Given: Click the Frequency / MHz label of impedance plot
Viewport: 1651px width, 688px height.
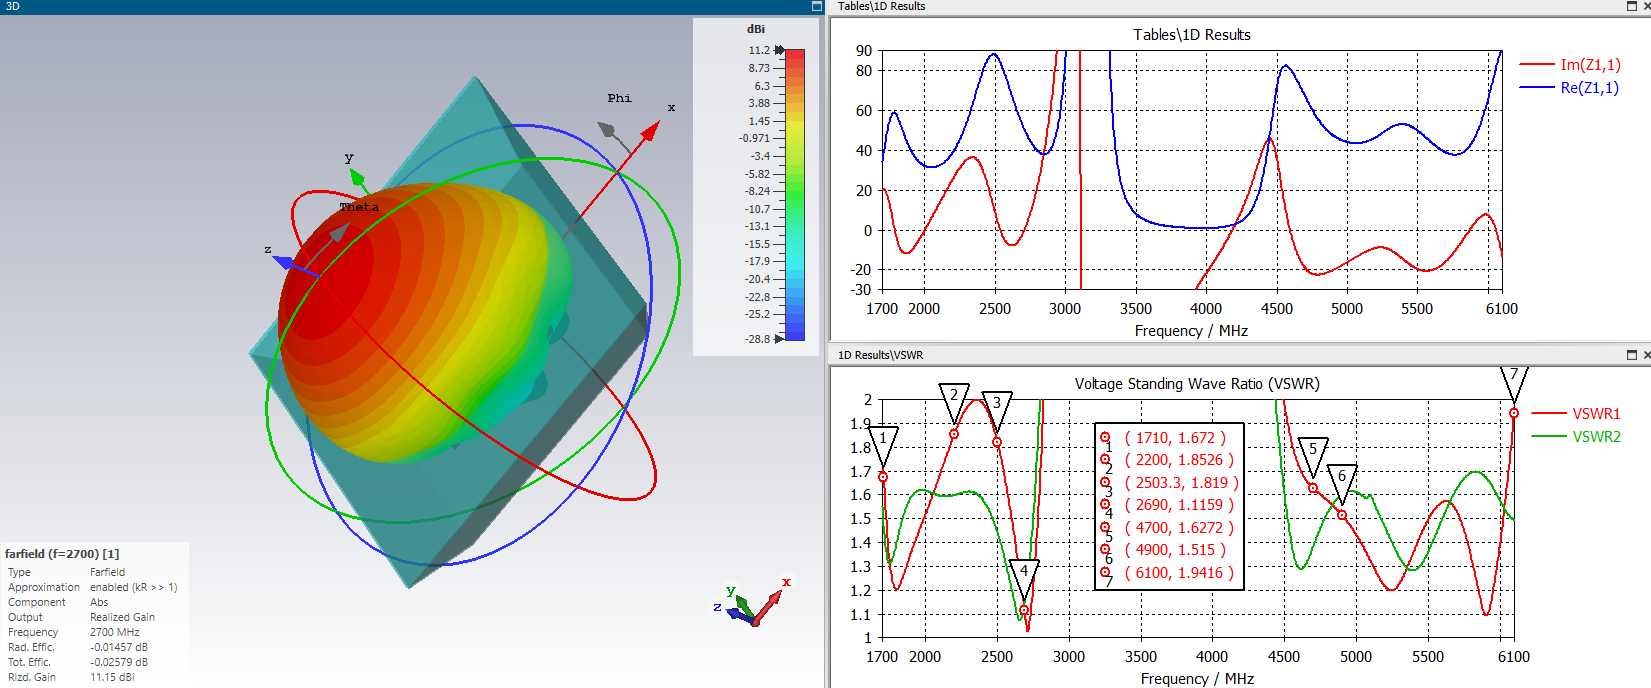Looking at the screenshot, I should click(x=1191, y=331).
